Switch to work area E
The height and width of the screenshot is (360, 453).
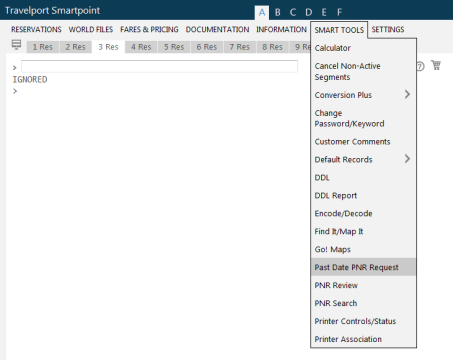(324, 13)
